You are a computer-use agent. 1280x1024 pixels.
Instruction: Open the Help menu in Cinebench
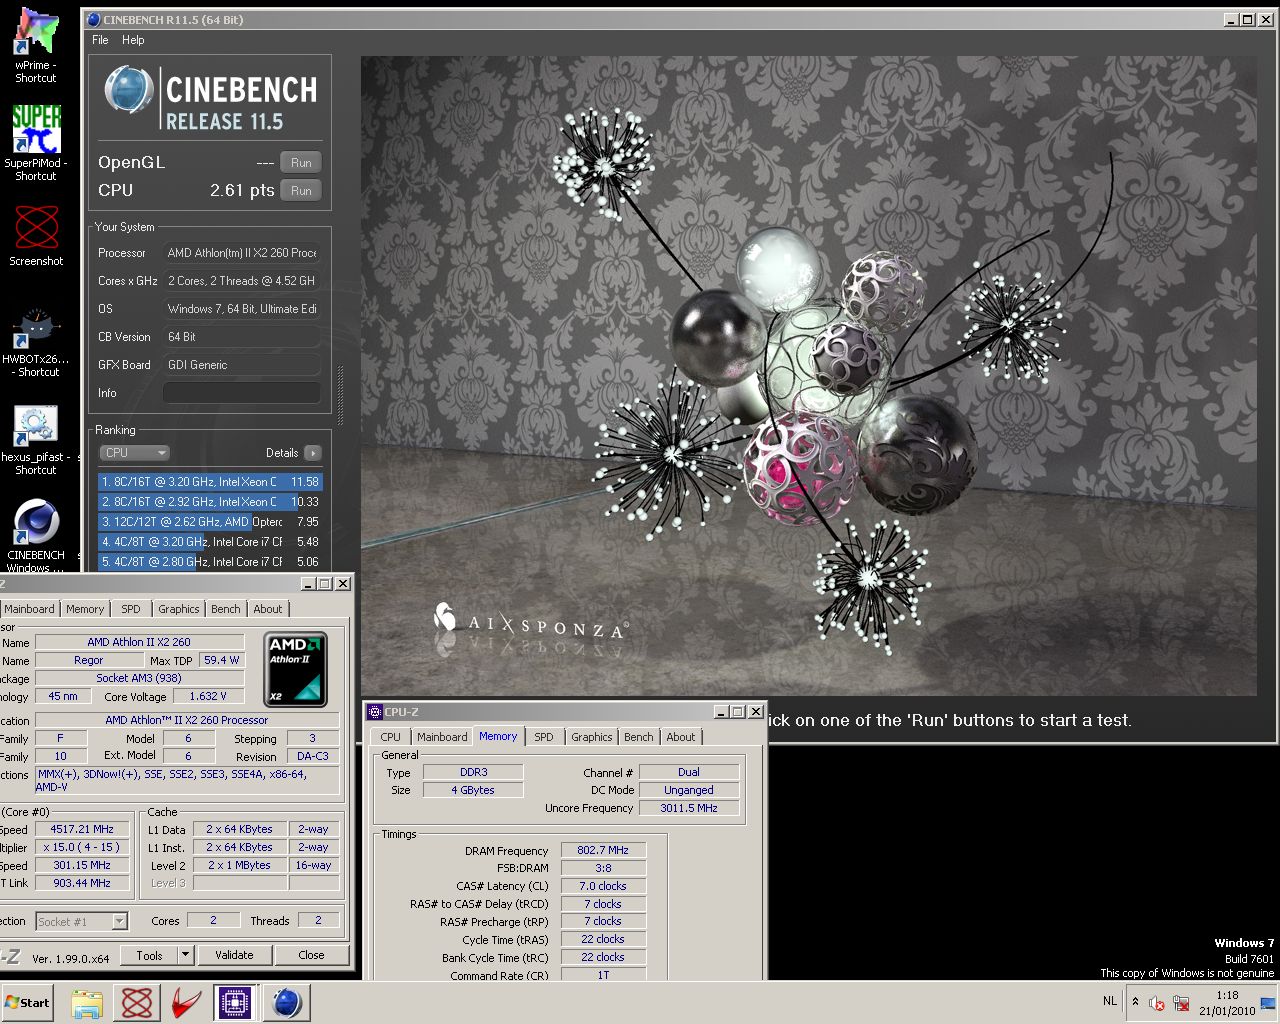click(133, 40)
